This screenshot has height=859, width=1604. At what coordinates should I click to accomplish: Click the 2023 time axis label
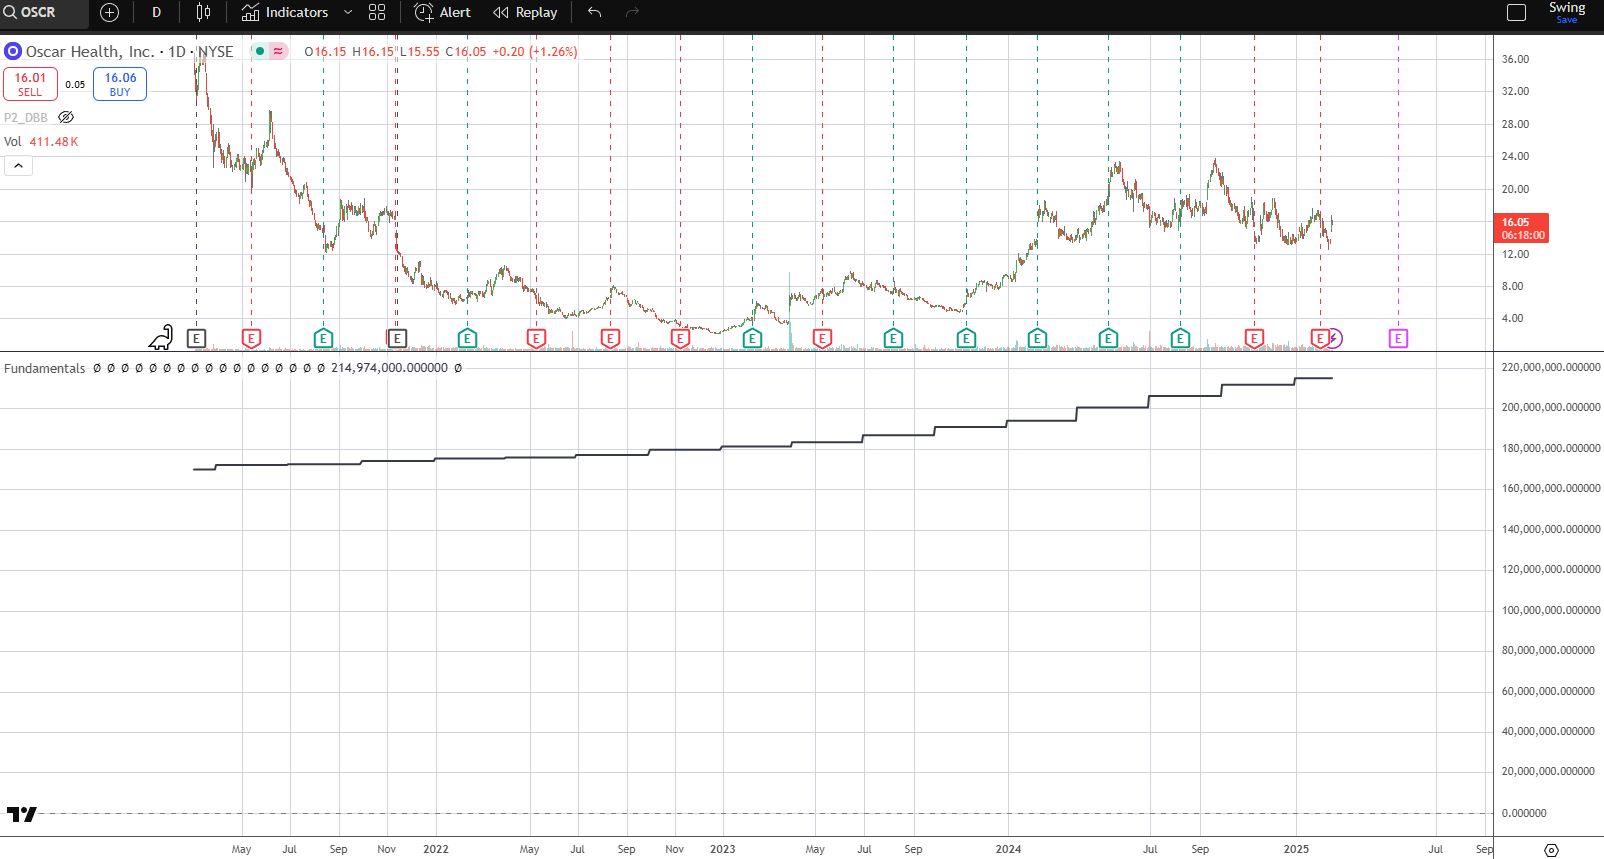722,849
